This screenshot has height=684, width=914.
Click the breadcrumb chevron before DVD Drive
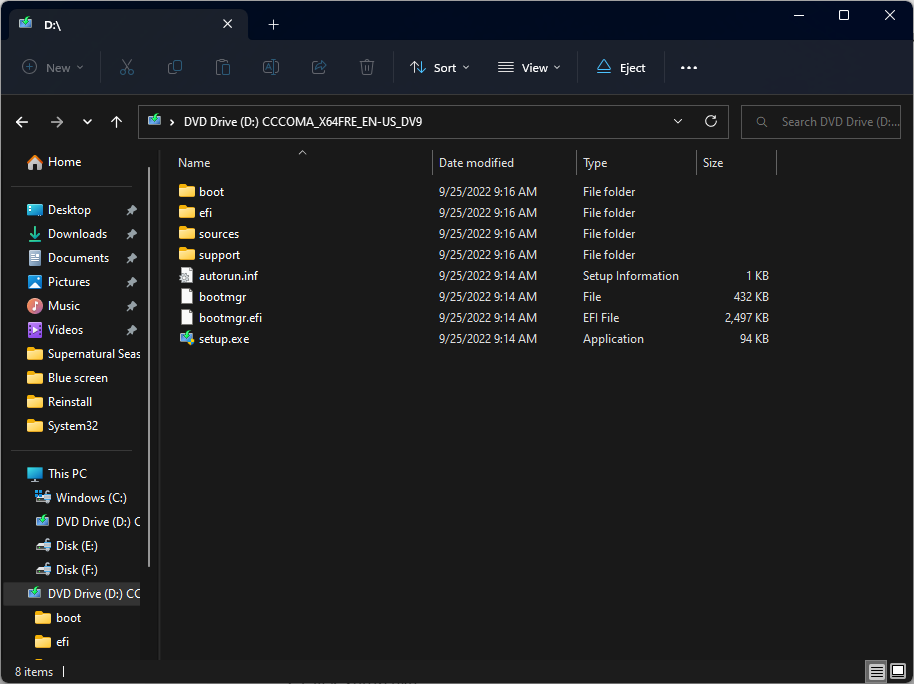172,122
